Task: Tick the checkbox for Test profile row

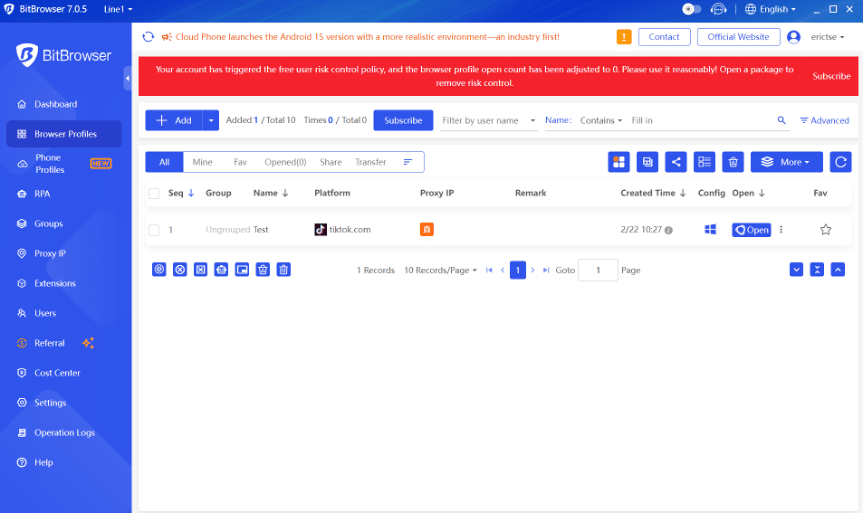Action: coord(154,230)
